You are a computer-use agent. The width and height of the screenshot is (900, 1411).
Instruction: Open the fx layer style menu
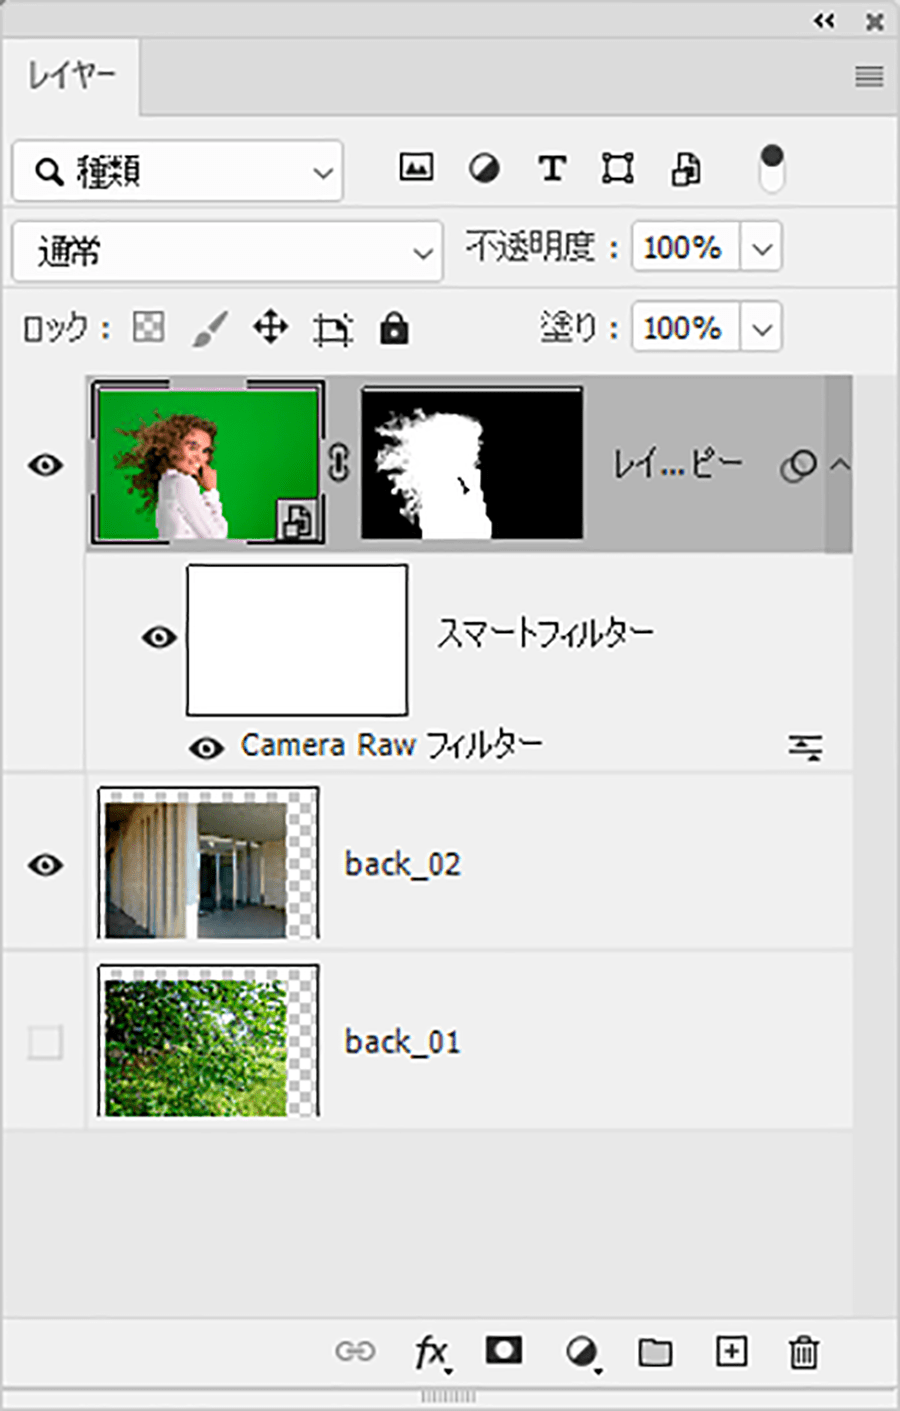(432, 1354)
